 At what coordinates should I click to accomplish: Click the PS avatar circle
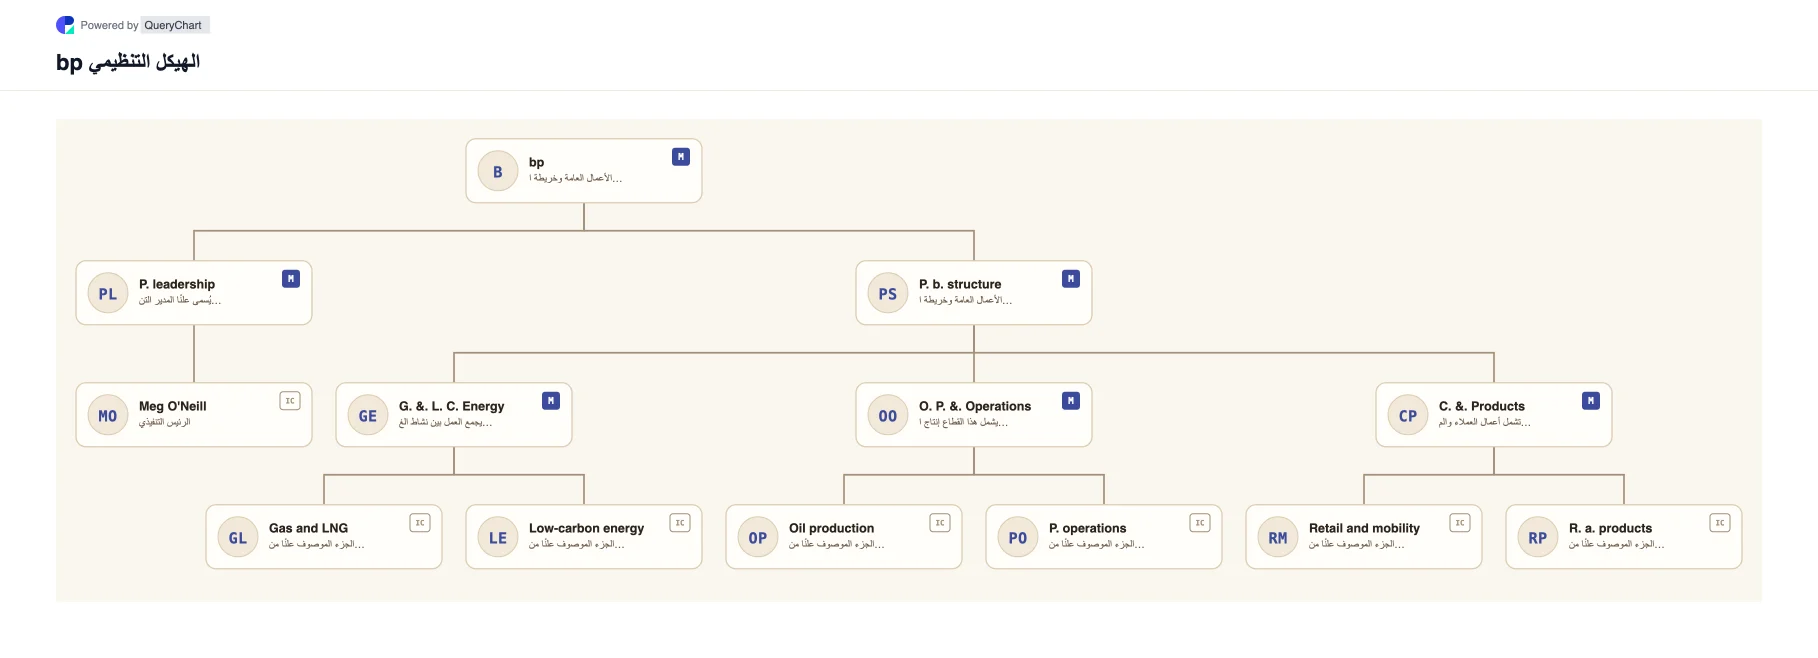click(x=888, y=294)
